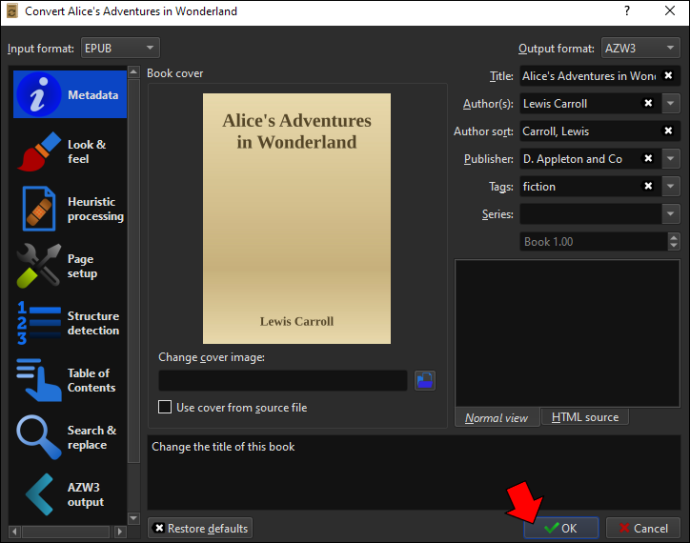Viewport: 690px width, 543px height.
Task: Click the sidebar horizontal scroll left arrow
Action: click(15, 532)
